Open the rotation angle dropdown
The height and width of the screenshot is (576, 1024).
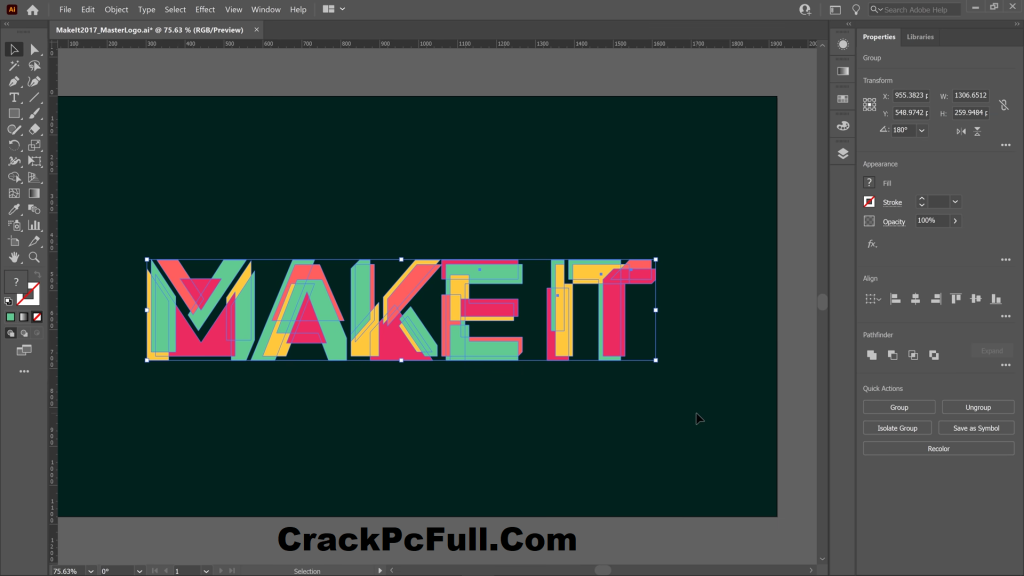pos(921,131)
